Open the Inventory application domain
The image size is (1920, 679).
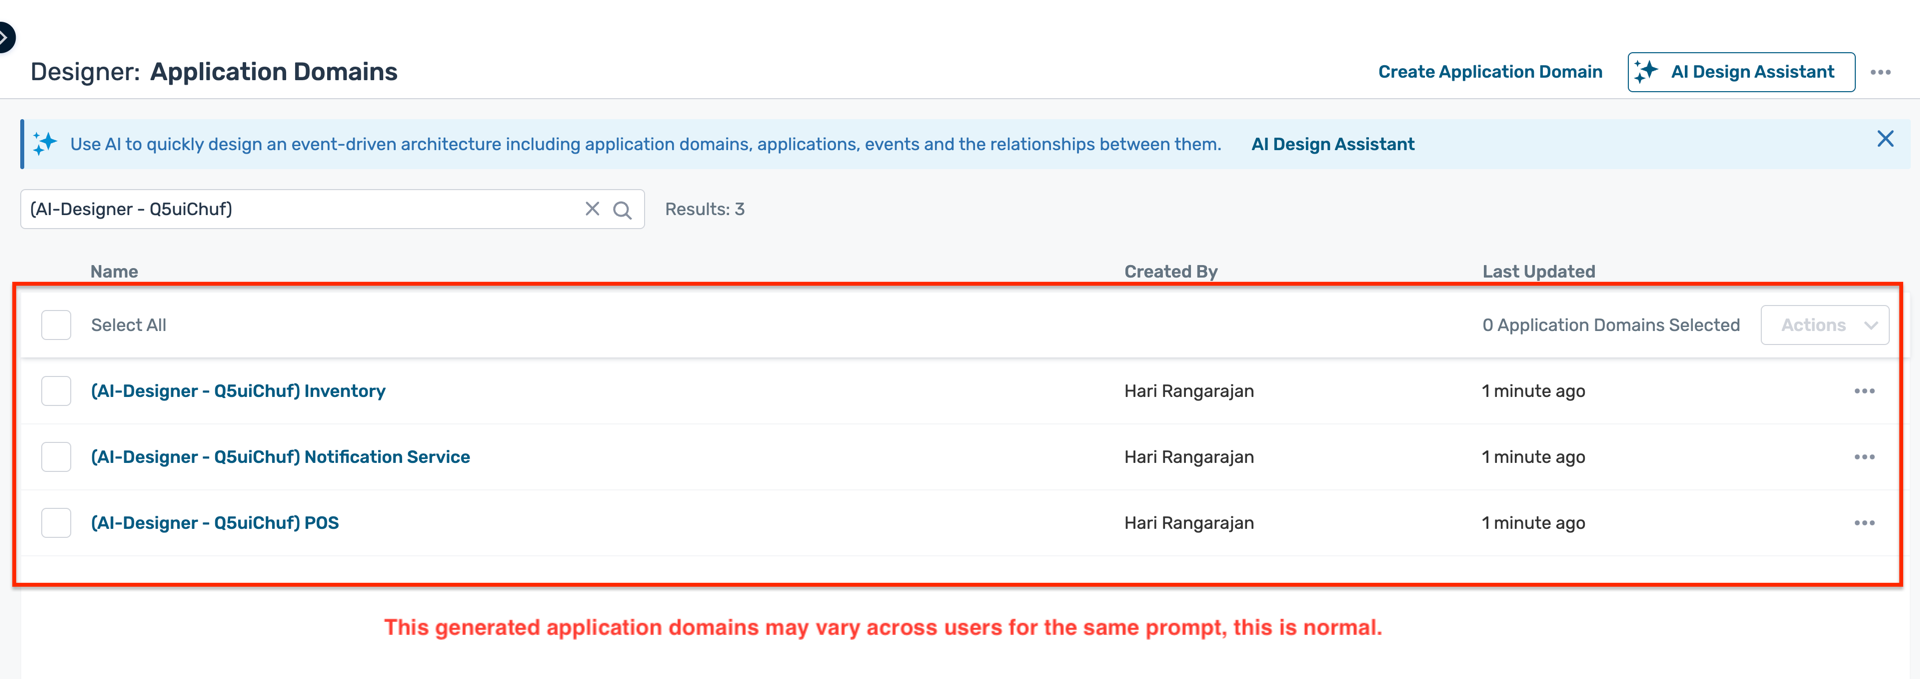tap(238, 391)
